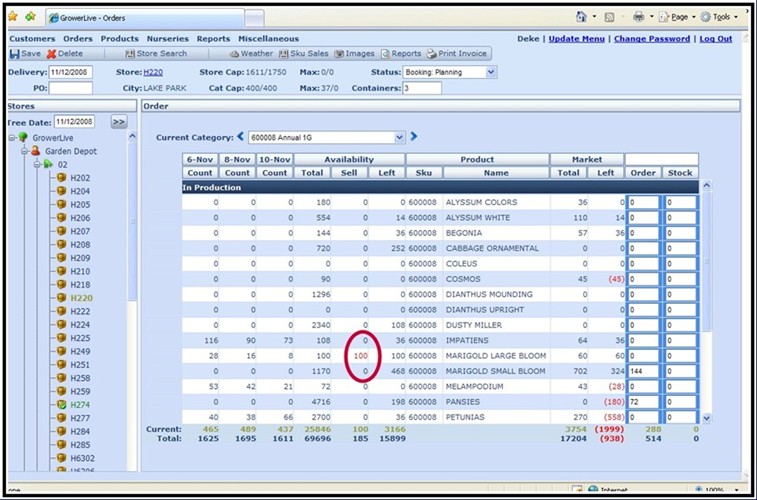Open the Nurseries menu
757x500 pixels.
tap(167, 39)
